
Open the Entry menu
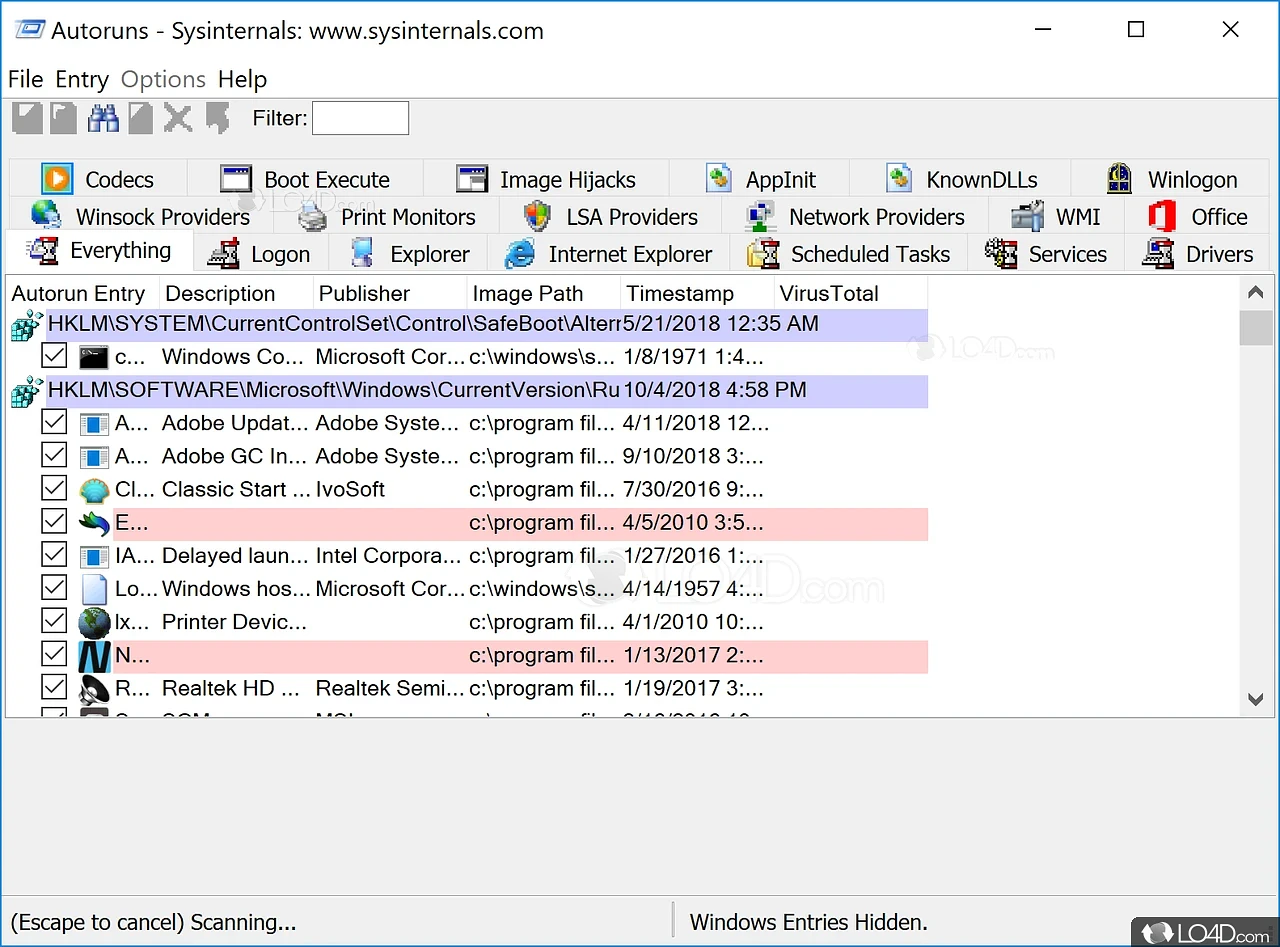(82, 79)
